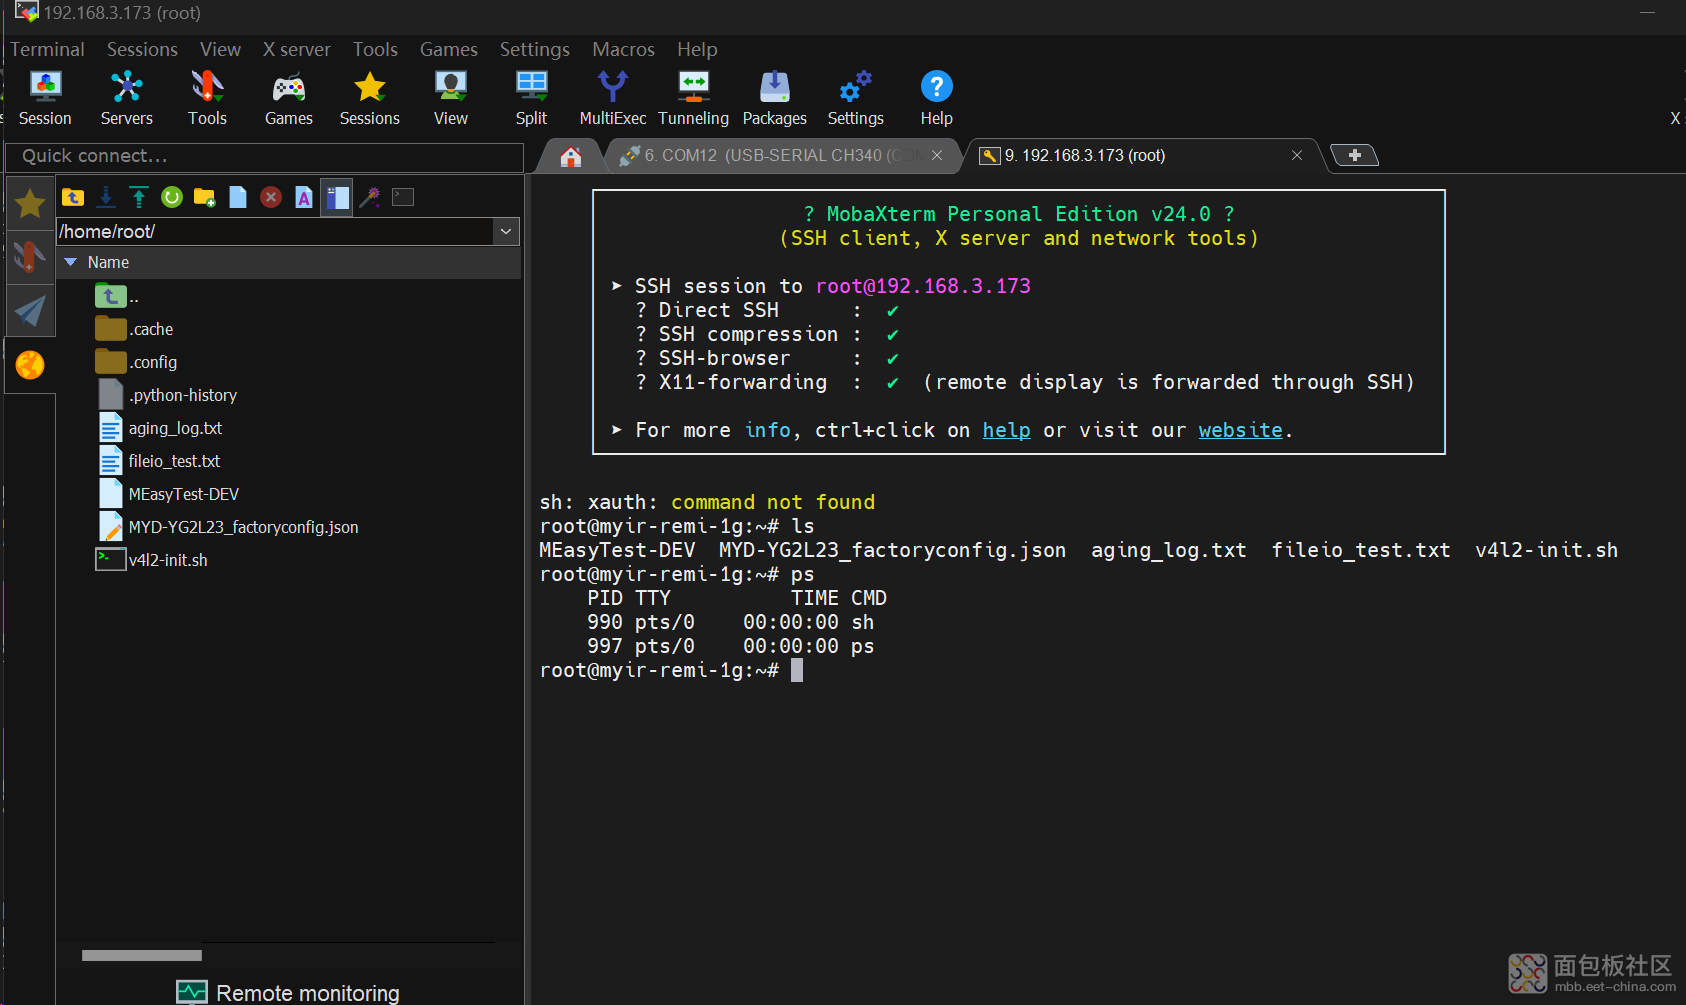Select the fileio_test.txt file

coord(159,461)
